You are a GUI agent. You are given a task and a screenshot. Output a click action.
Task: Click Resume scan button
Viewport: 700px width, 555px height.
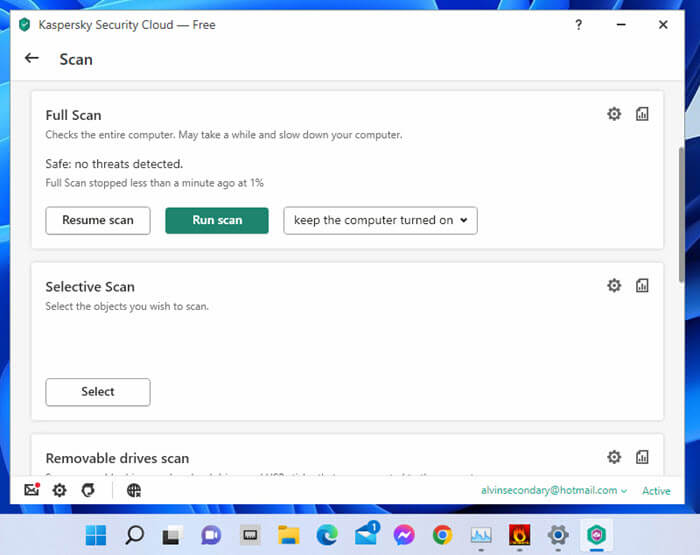(x=98, y=220)
